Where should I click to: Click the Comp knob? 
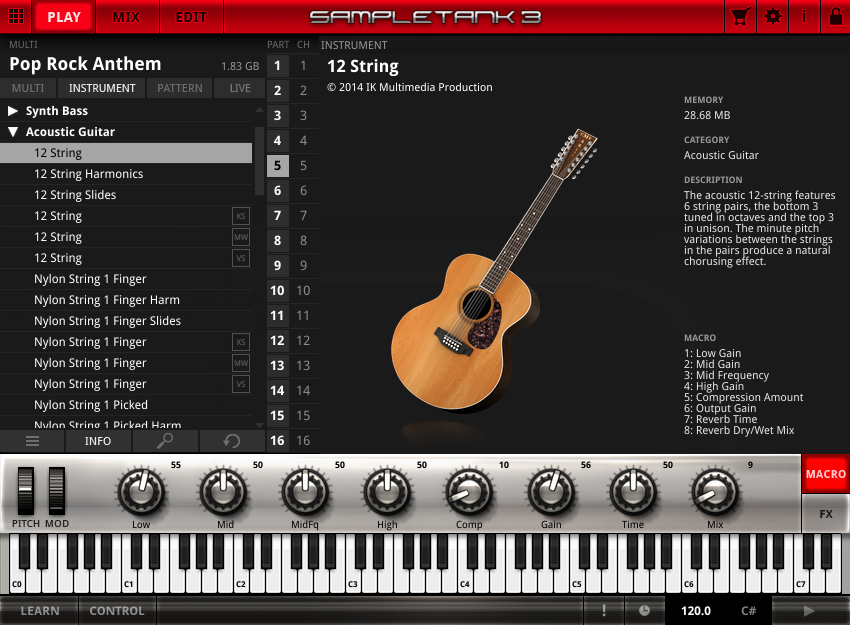pyautogui.click(x=469, y=492)
